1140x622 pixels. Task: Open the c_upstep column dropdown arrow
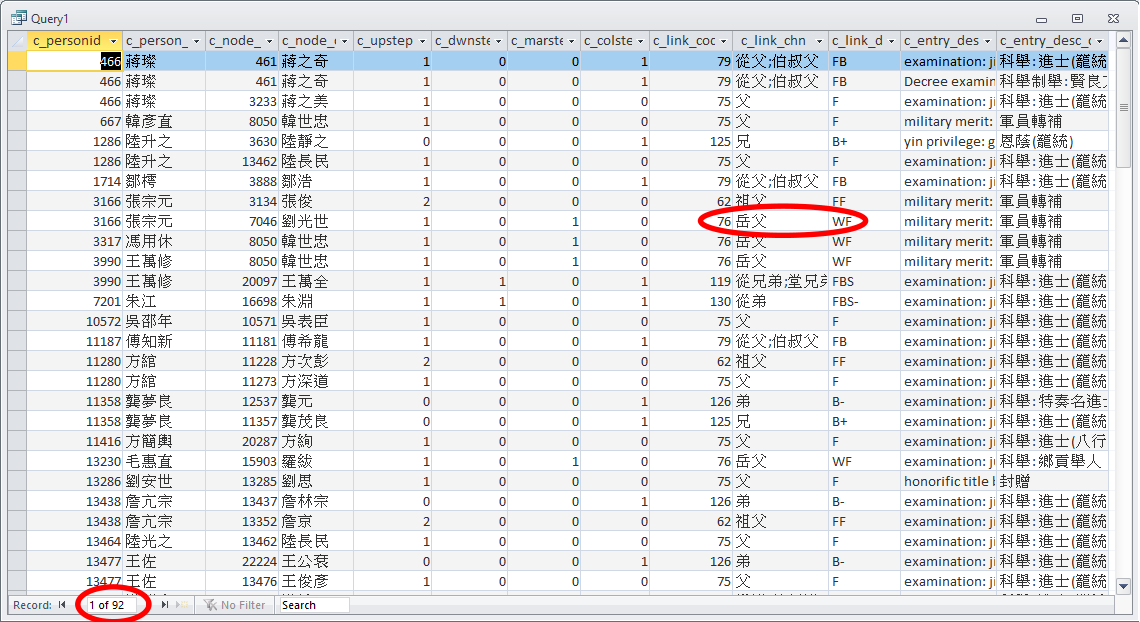coord(422,41)
